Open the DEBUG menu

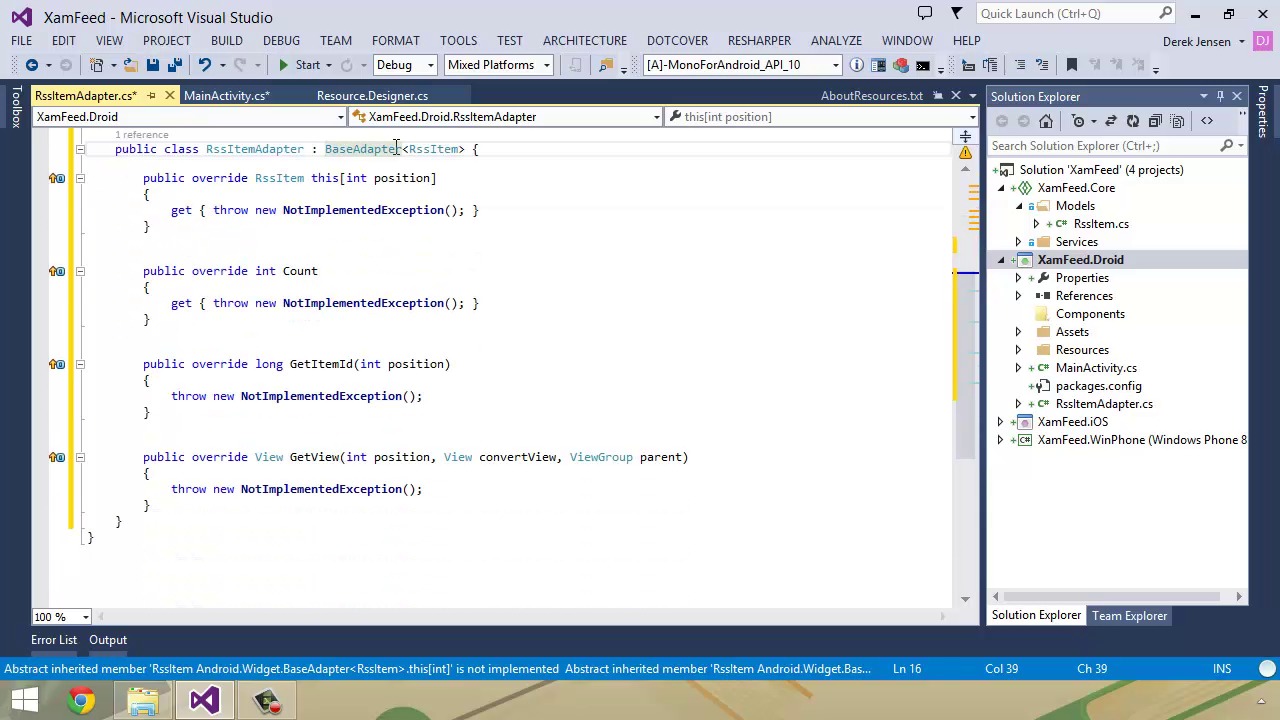pos(281,41)
